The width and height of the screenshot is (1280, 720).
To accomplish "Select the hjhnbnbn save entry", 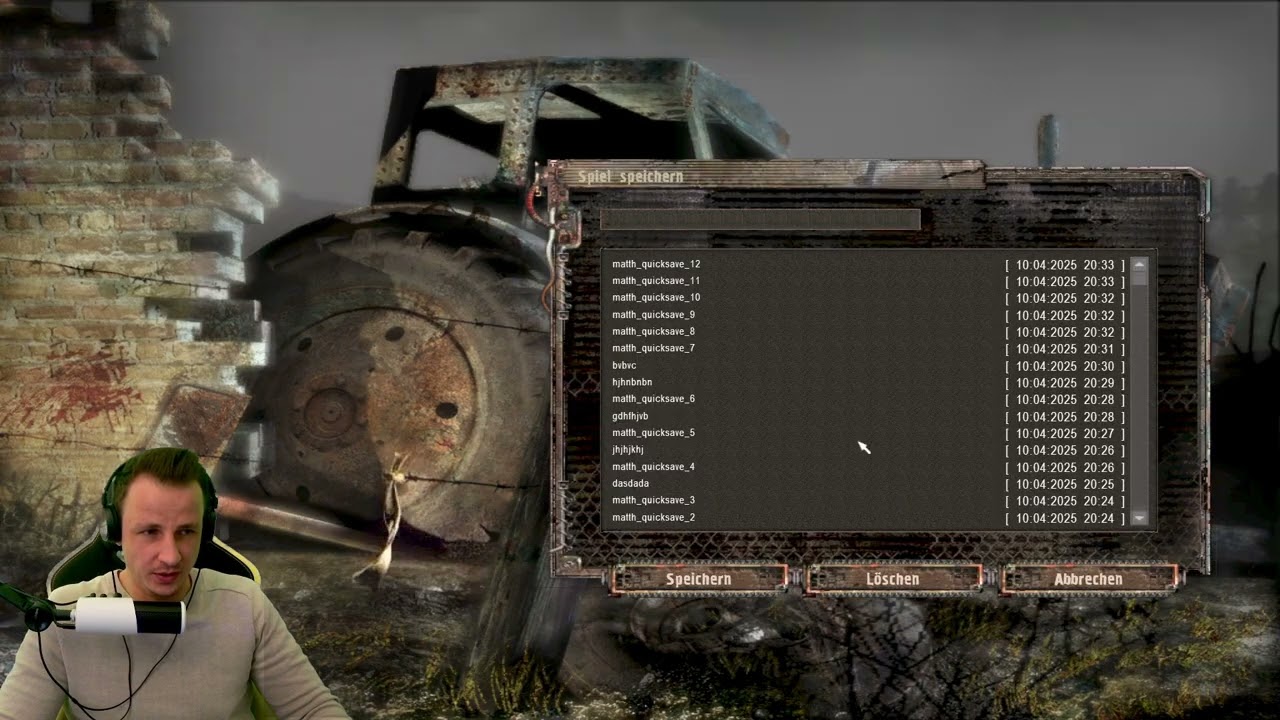I will click(867, 383).
